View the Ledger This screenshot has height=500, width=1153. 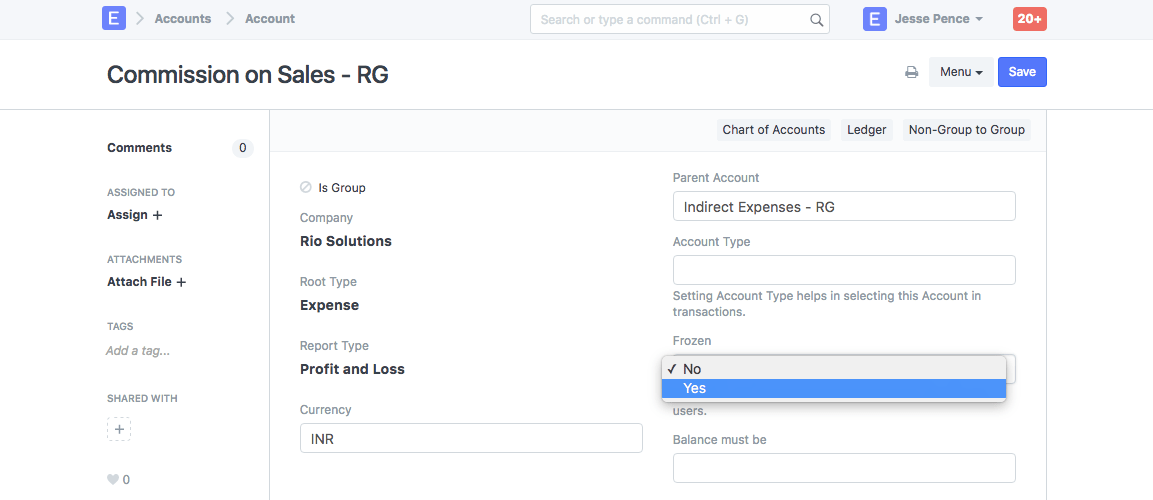[x=867, y=130]
